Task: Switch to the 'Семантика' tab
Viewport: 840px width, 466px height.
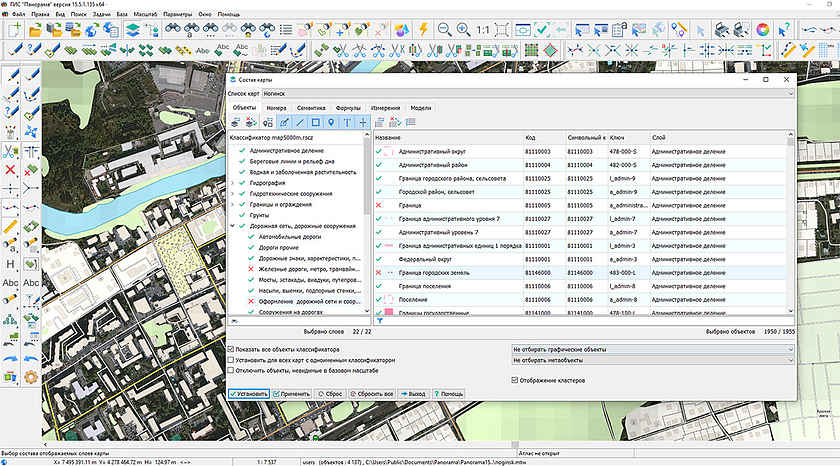Action: pyautogui.click(x=311, y=107)
